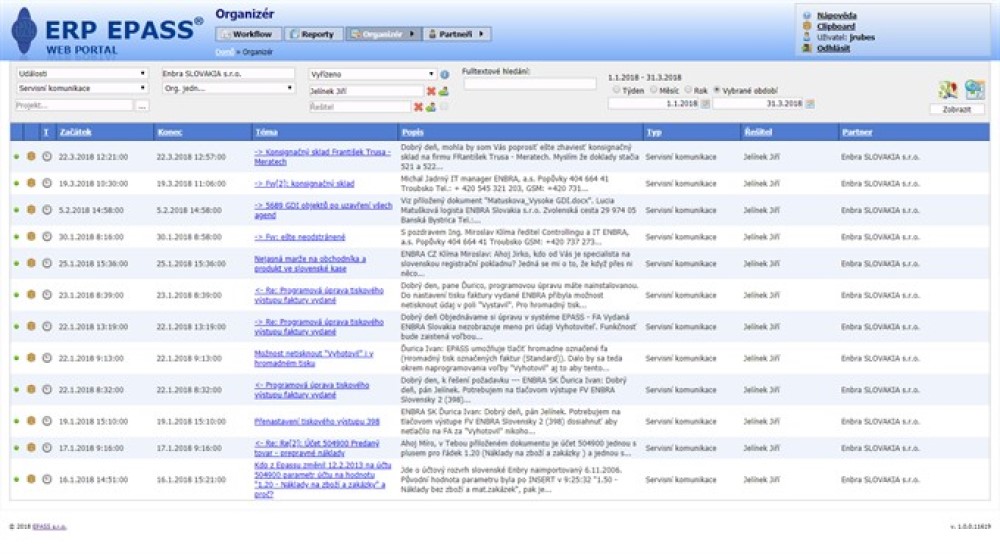This screenshot has width=1000, height=554.
Task: Click the Nápověda help link
Action: 837,16
